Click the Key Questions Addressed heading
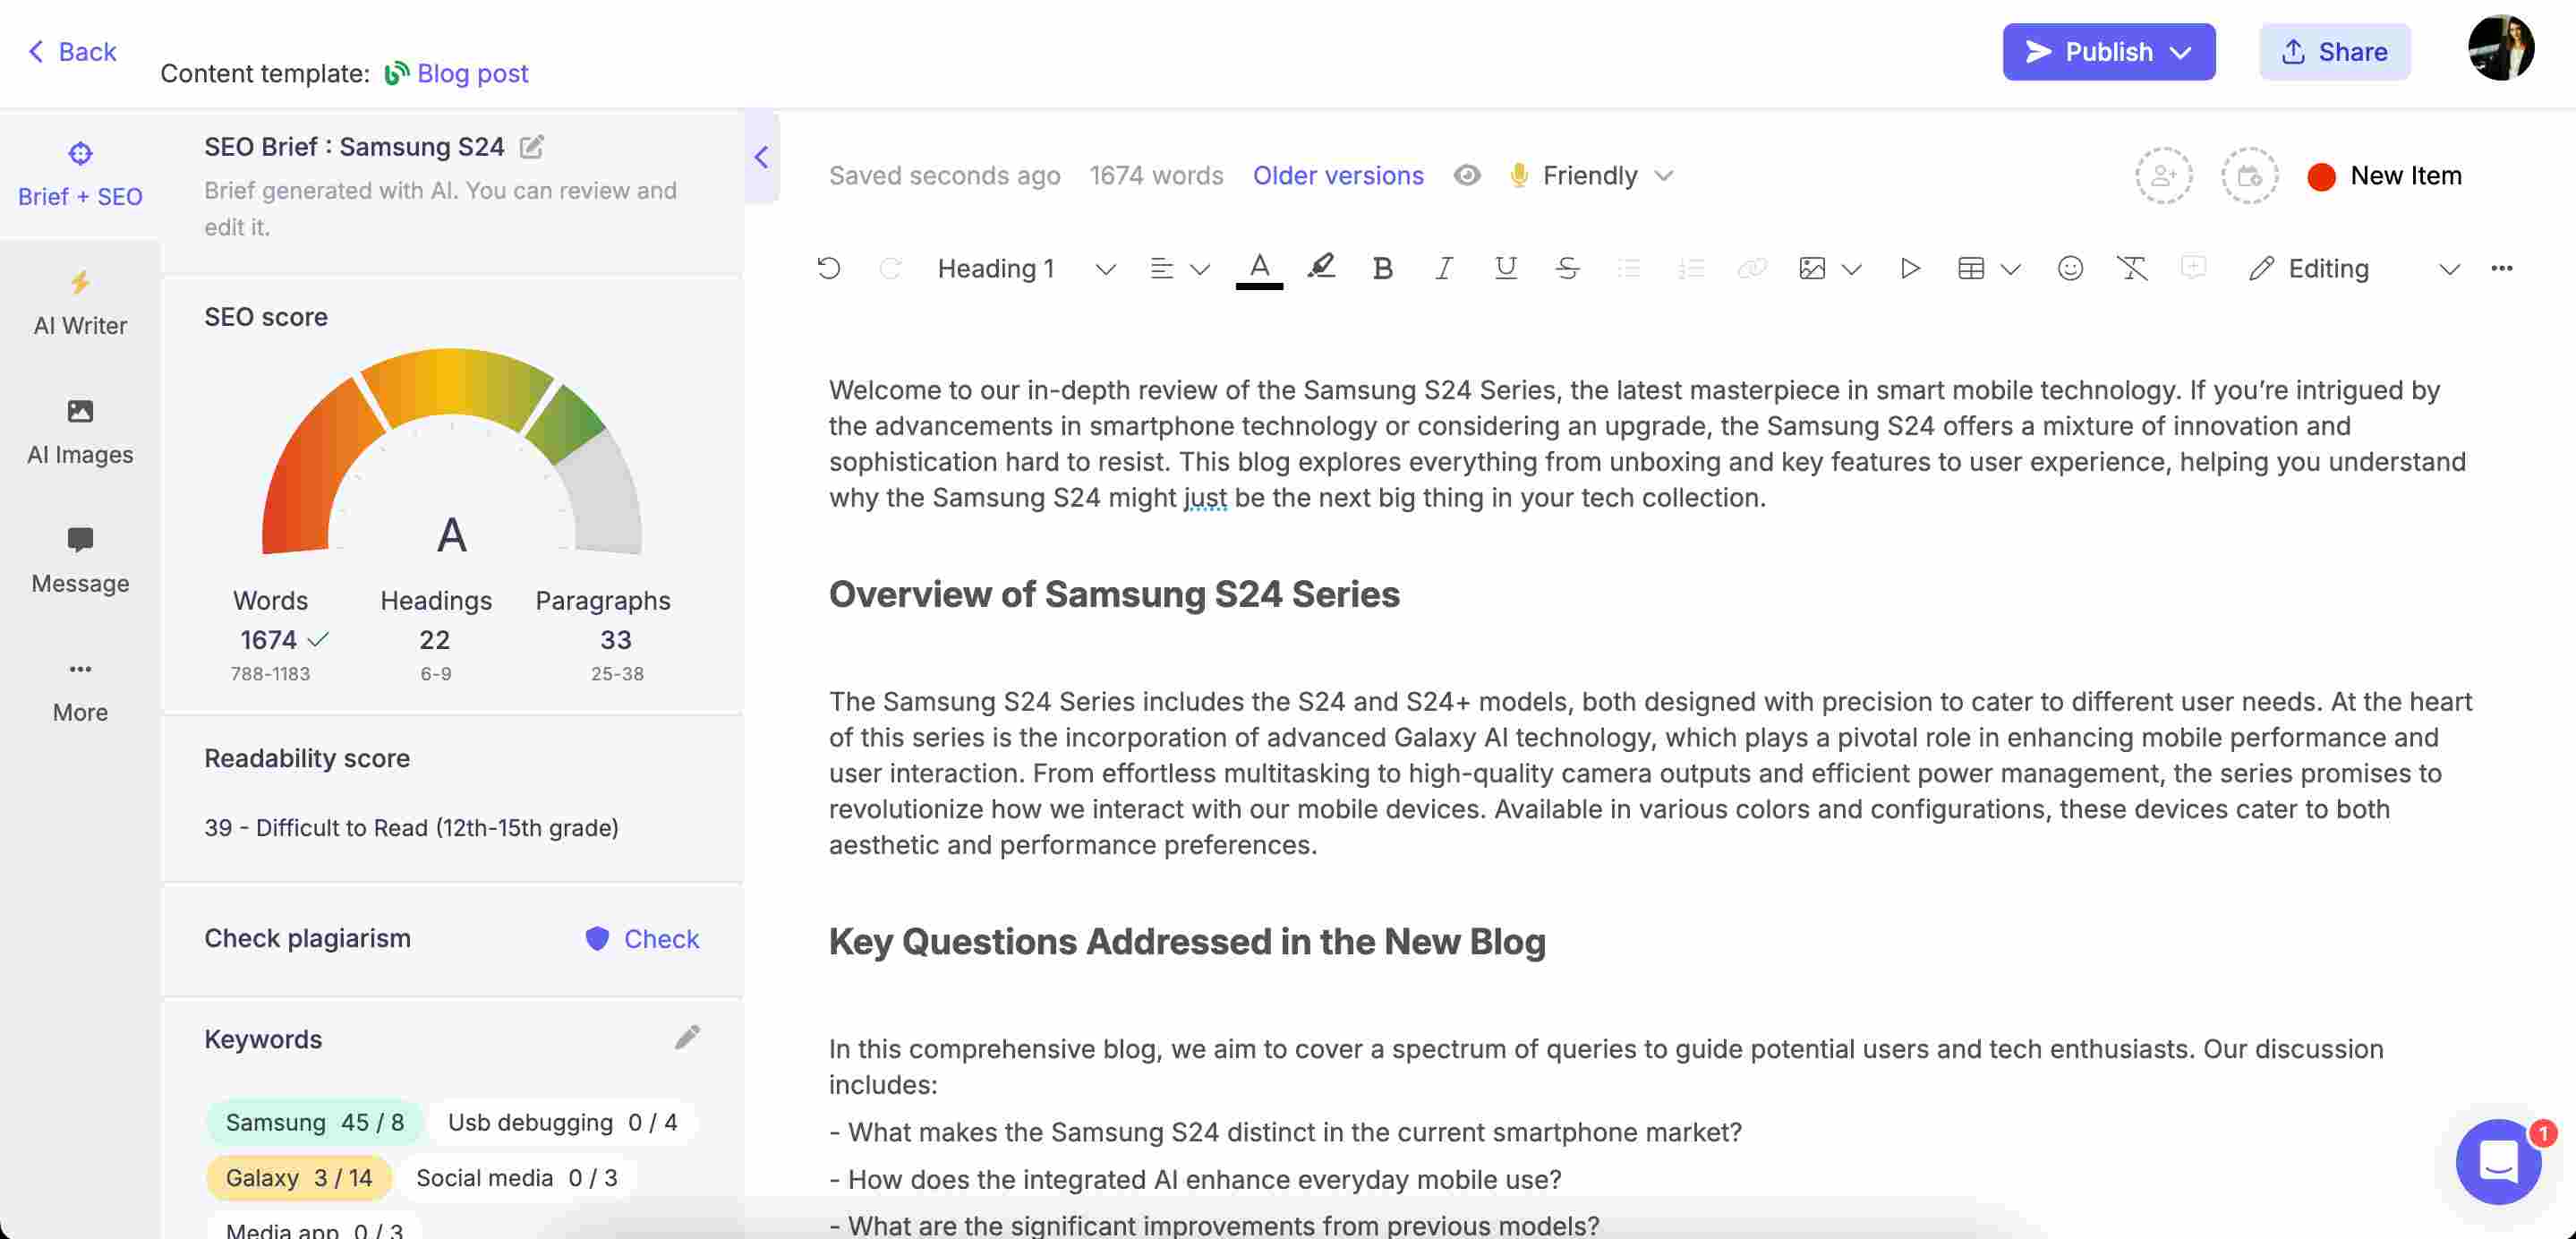2576x1239 pixels. click(1186, 941)
